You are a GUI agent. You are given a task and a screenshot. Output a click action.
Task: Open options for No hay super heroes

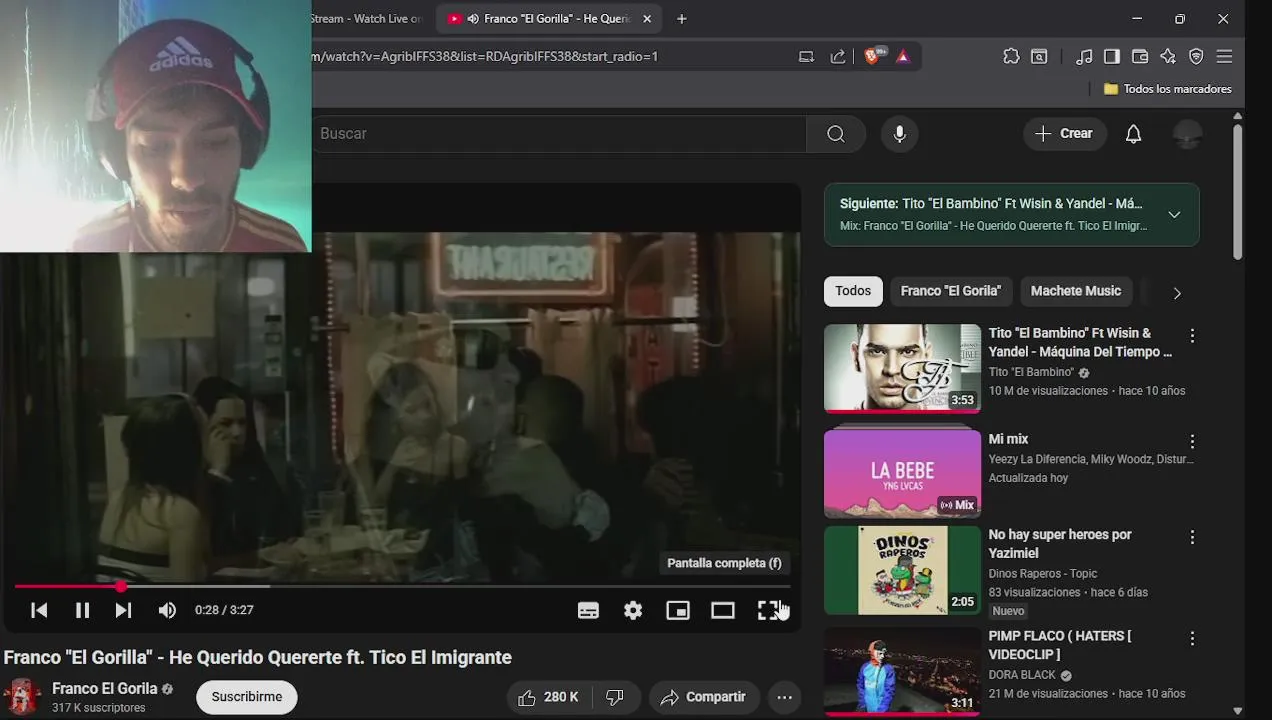(1192, 537)
